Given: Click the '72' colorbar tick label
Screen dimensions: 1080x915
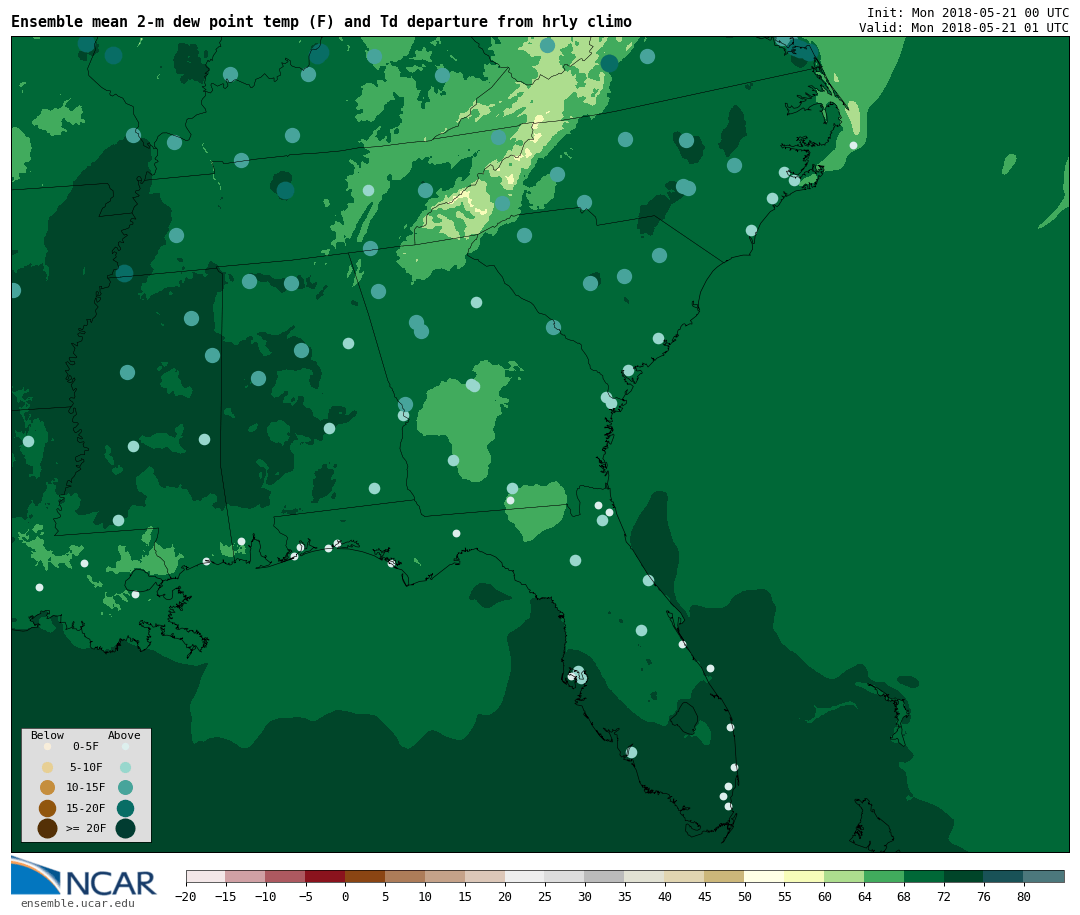Looking at the screenshot, I should click(944, 896).
